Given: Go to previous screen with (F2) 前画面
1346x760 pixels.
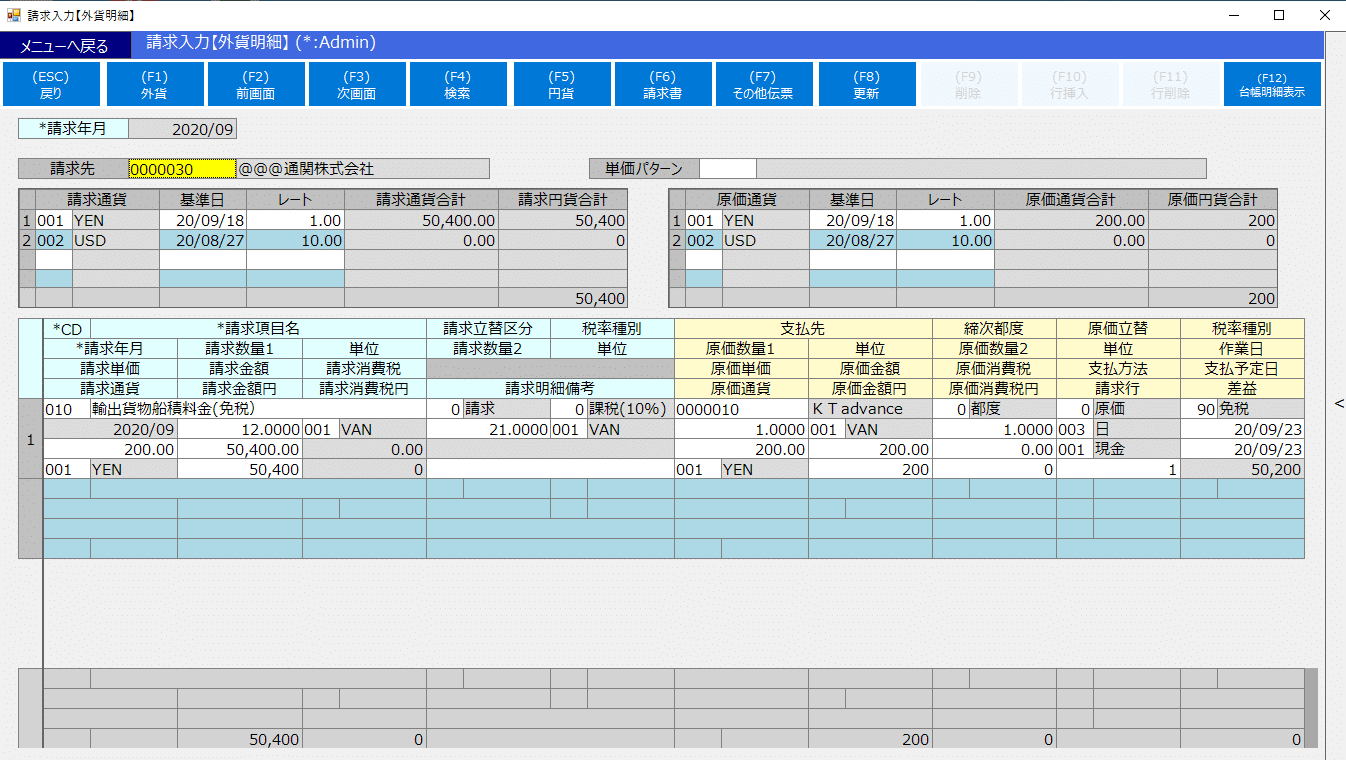Looking at the screenshot, I should (256, 85).
